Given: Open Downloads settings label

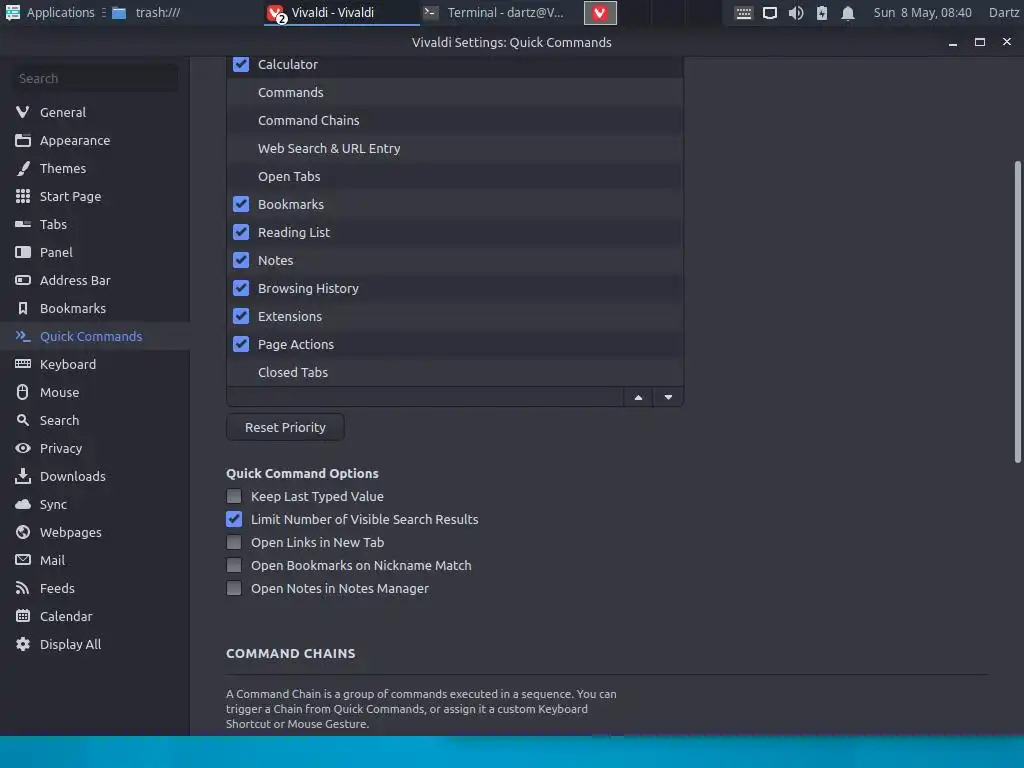Looking at the screenshot, I should pyautogui.click(x=72, y=476).
